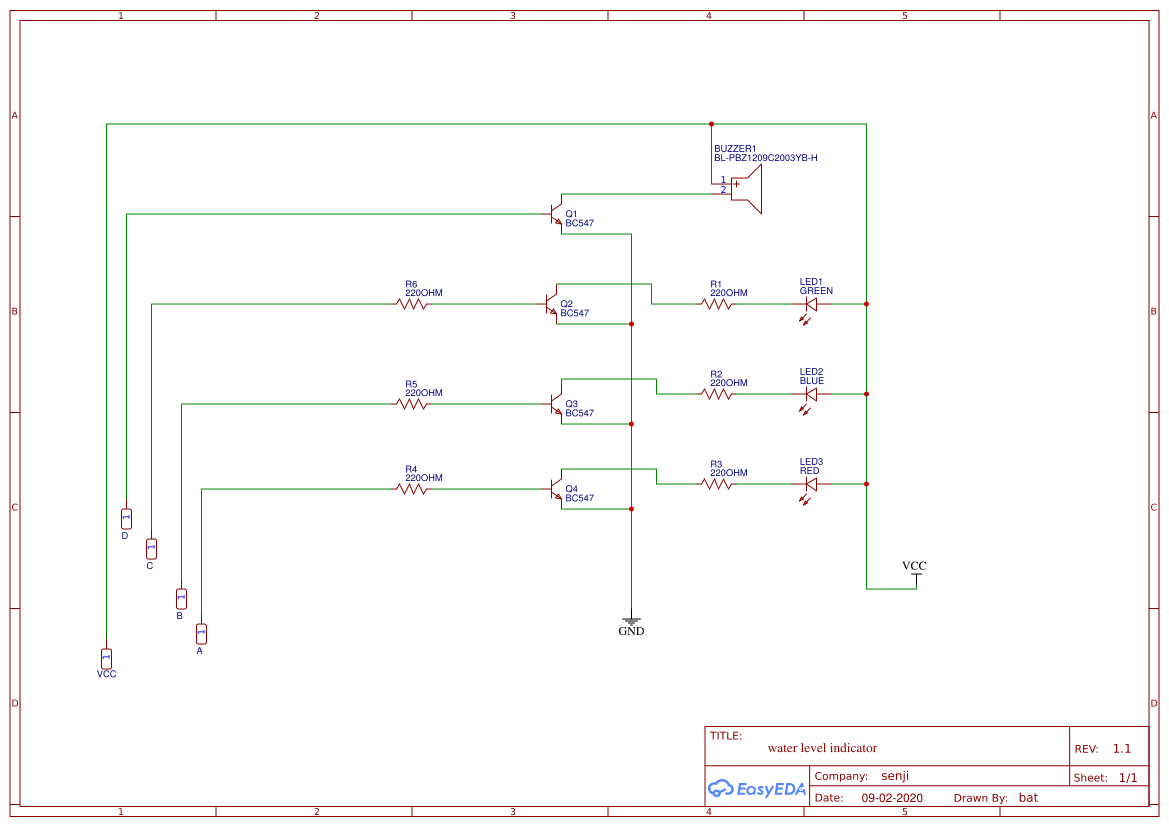1169x827 pixels.
Task: Select probe connector B
Action: pyautogui.click(x=181, y=599)
